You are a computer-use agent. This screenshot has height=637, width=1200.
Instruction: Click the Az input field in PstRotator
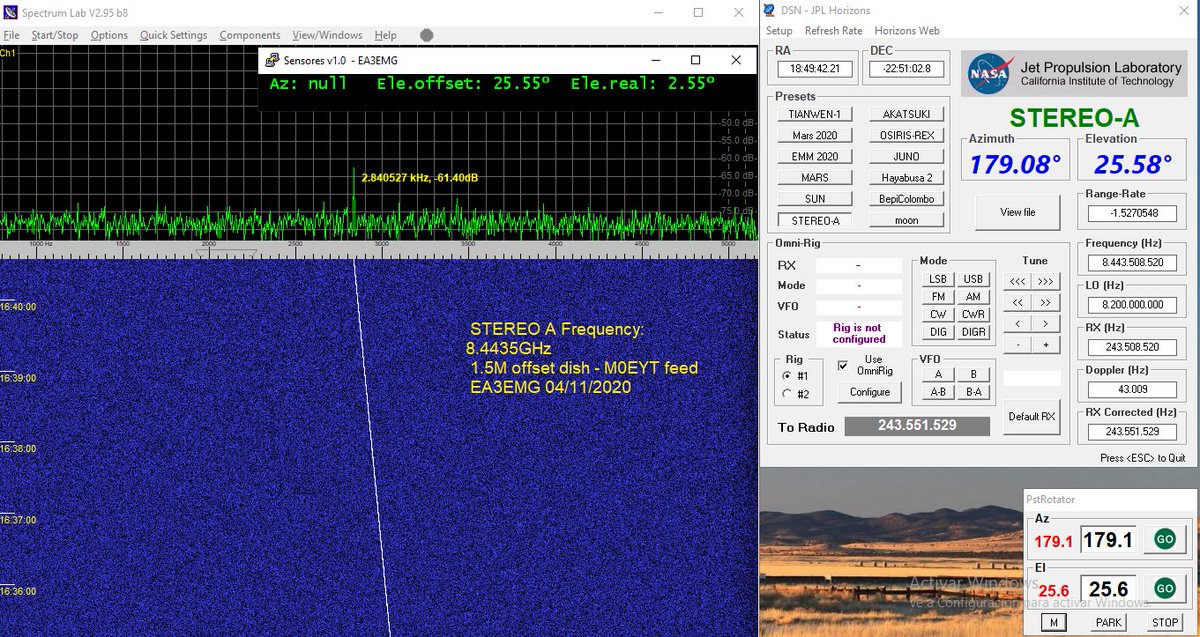click(1108, 539)
